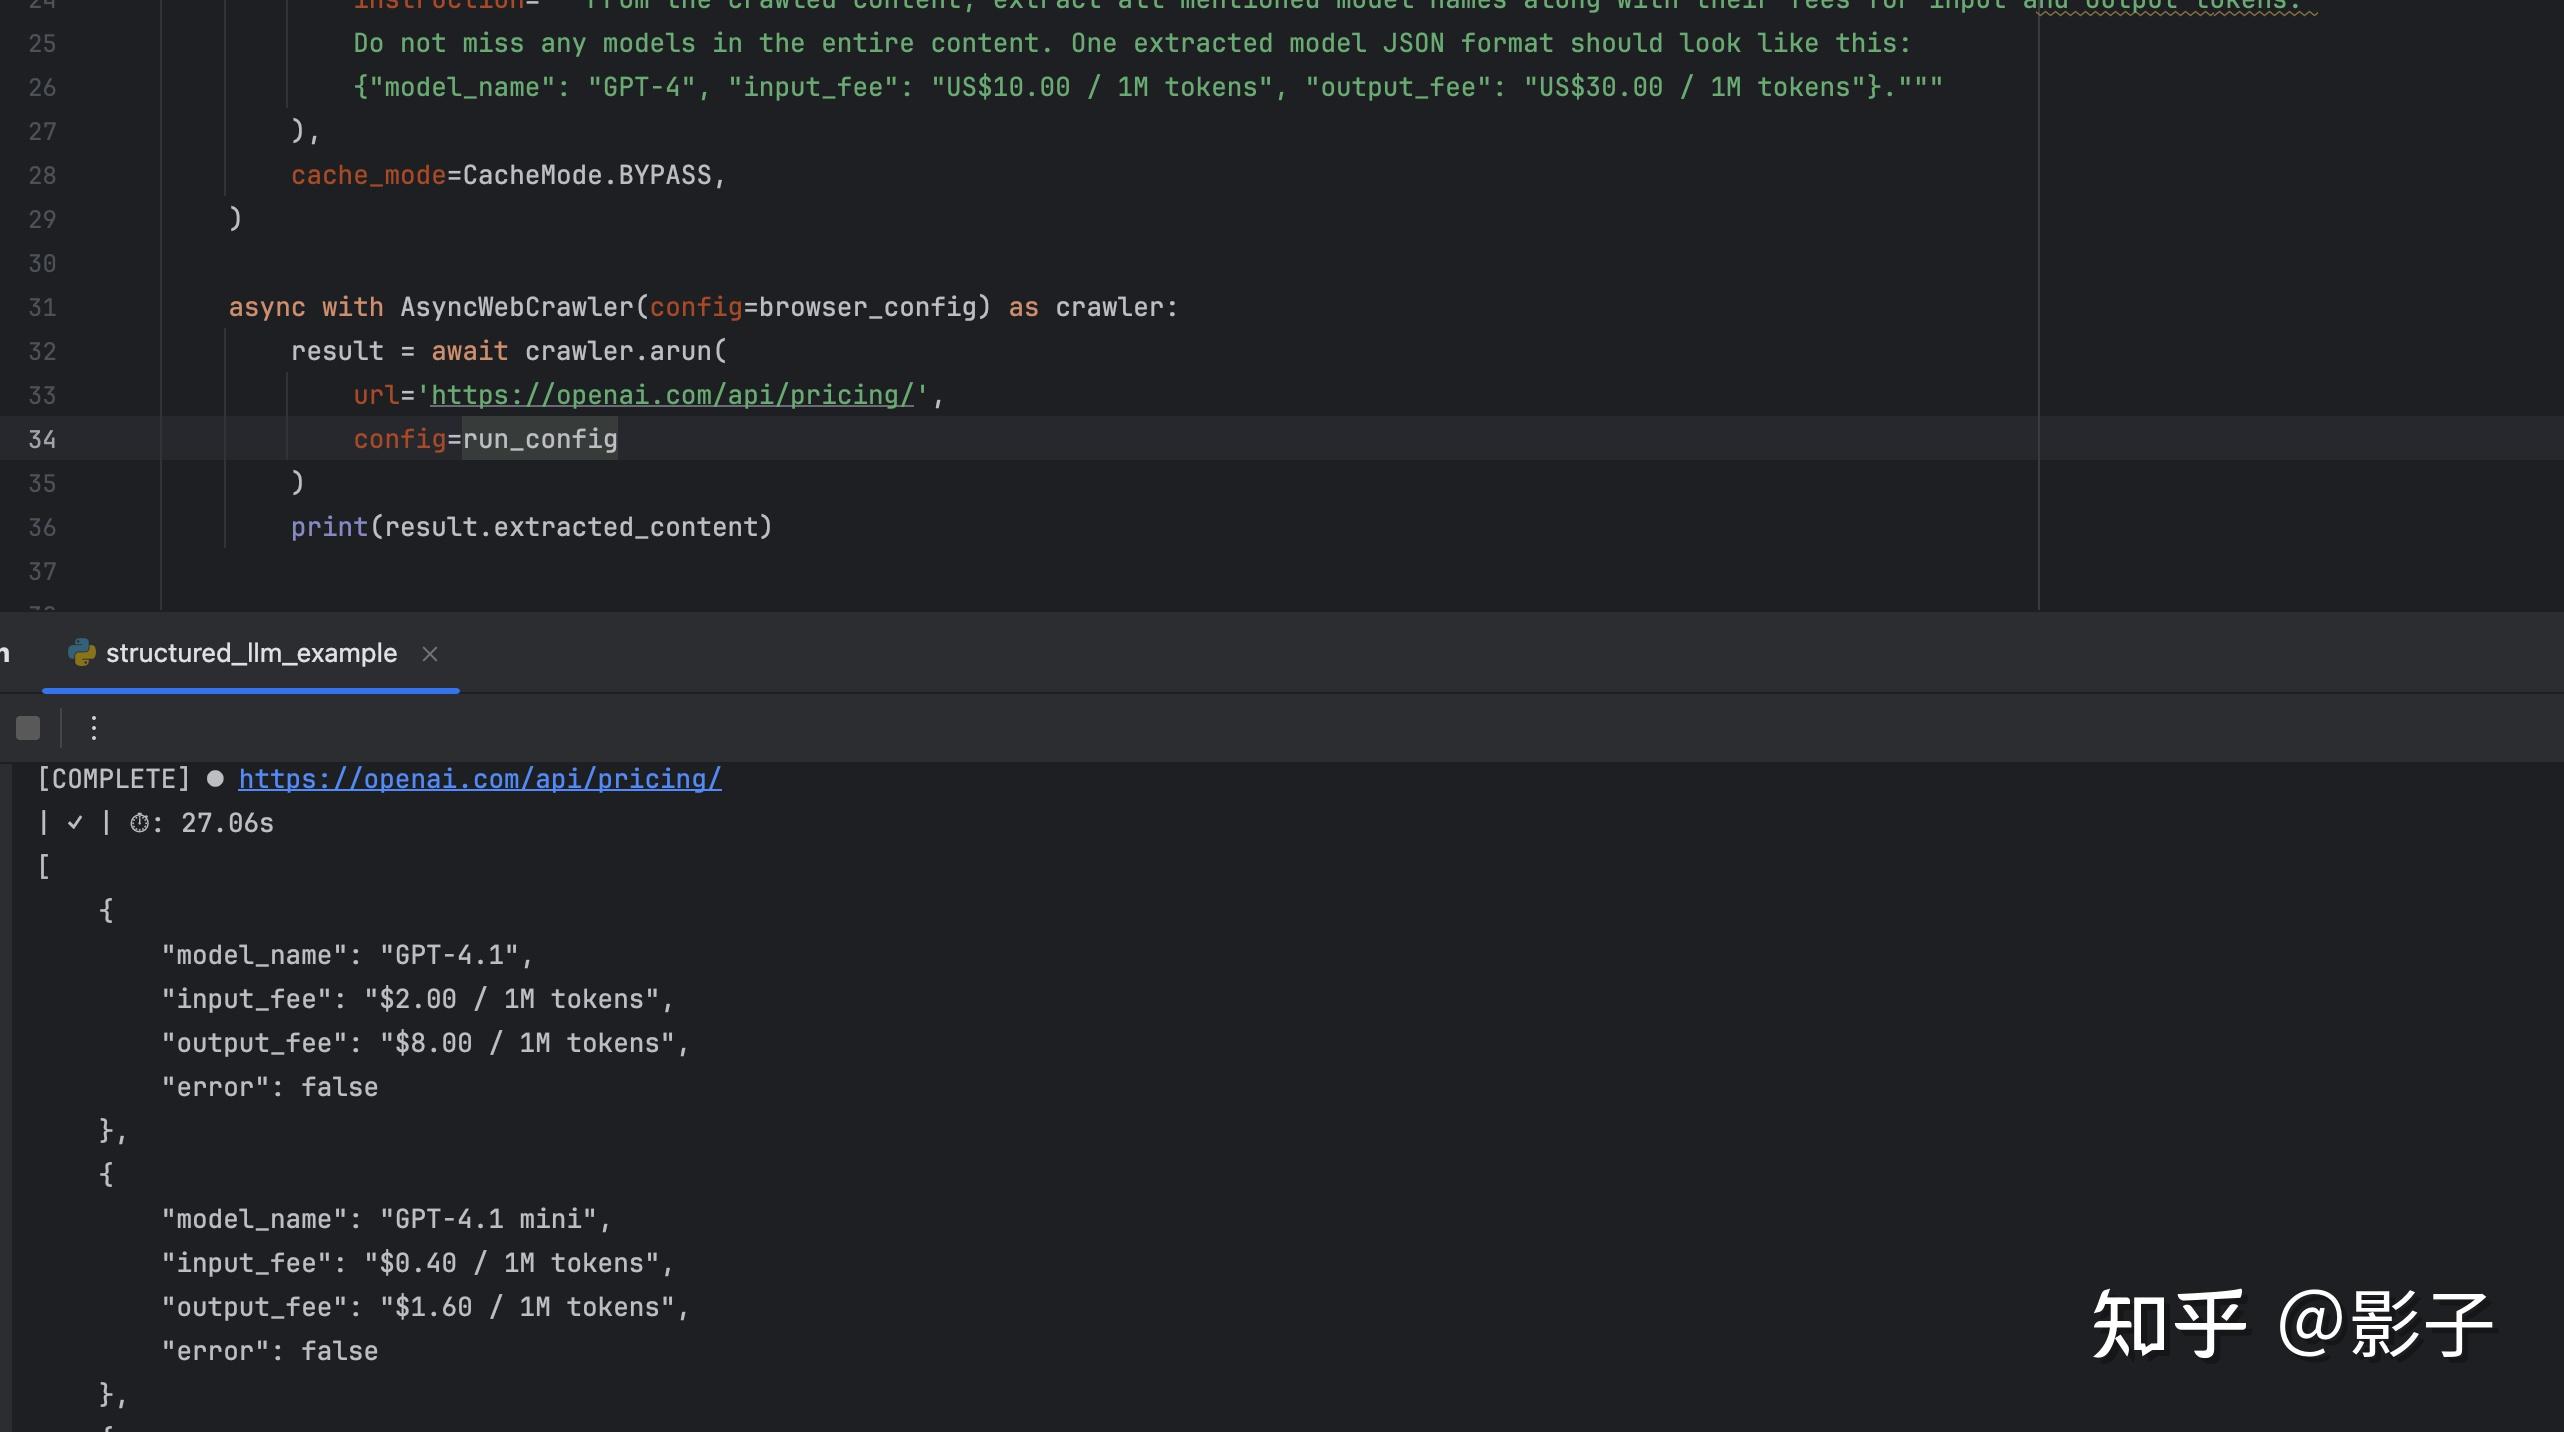The width and height of the screenshot is (2564, 1432).
Task: Click the Python icon on the run tab
Action: [x=81, y=653]
